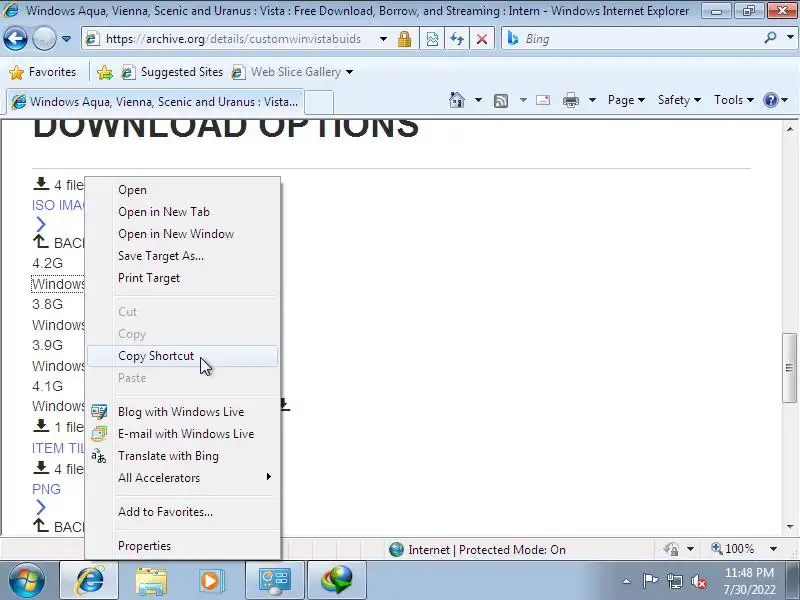Click the page scrollbar up arrow
This screenshot has height=600, width=800.
pos(790,129)
